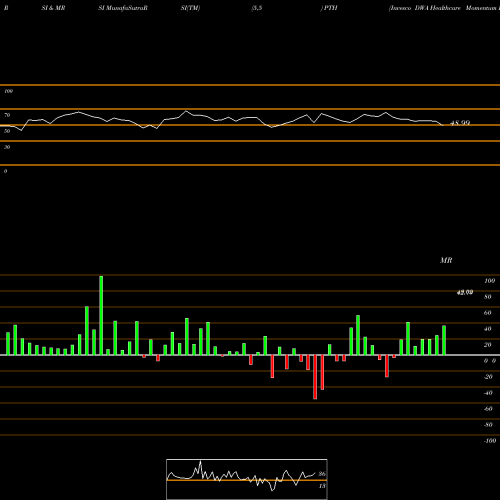Viewport: 500px width, 500px height.
Task: Click the 'SI & MR' header text
Action: click(53, 8)
